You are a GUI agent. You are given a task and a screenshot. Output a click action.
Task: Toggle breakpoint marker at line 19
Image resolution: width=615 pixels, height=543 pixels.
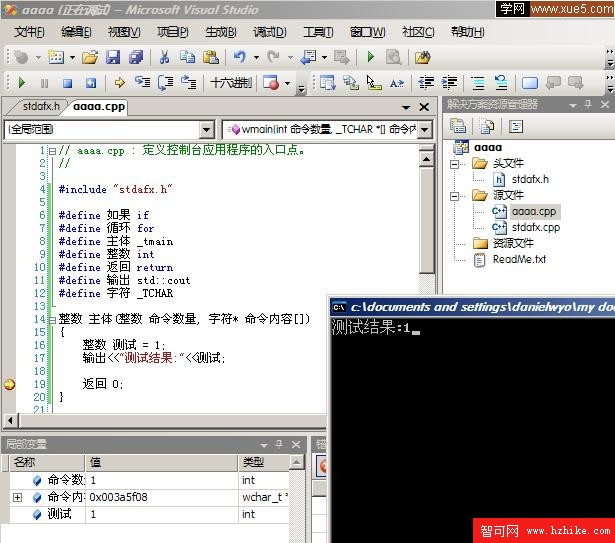(x=10, y=384)
